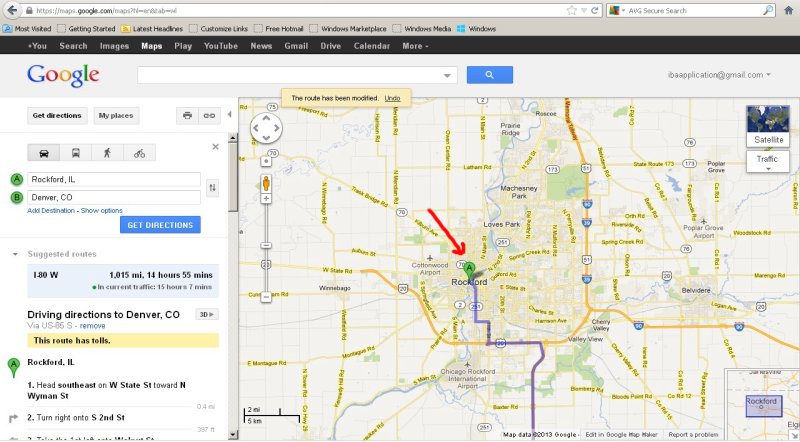The image size is (800, 442).
Task: Collapse the left side panel arrow
Action: pyautogui.click(x=230, y=114)
